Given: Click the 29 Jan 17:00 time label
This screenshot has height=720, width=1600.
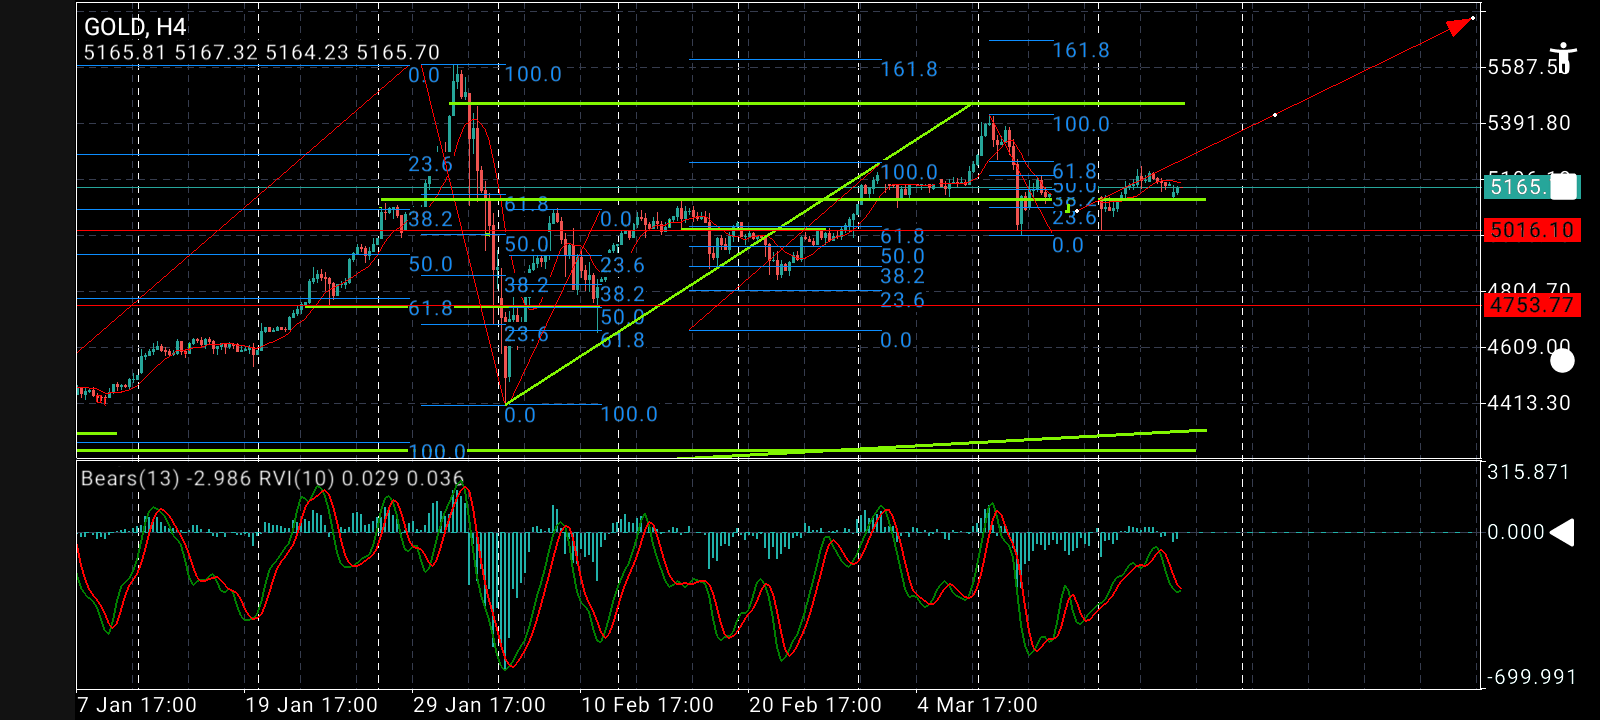Looking at the screenshot, I should pos(479,705).
